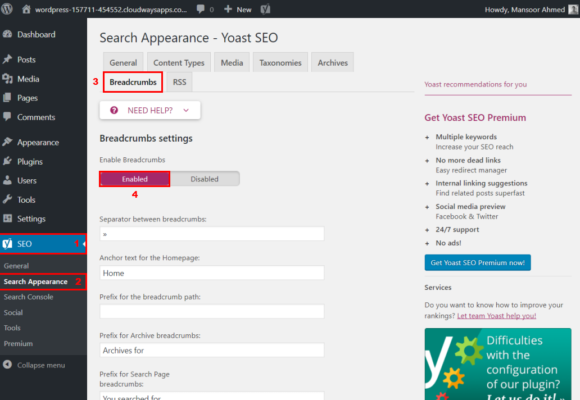Switch to the RSS tab
This screenshot has width=580, height=400.
click(x=179, y=82)
